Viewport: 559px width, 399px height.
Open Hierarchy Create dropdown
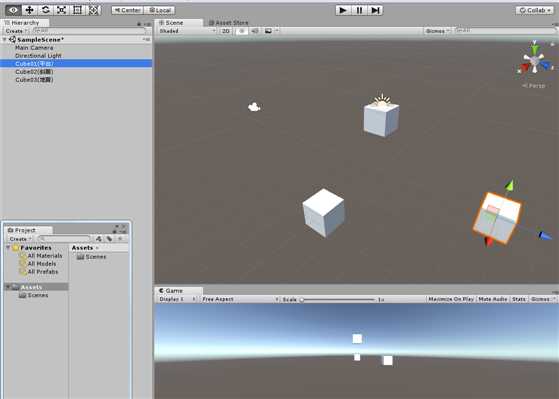coord(16,31)
